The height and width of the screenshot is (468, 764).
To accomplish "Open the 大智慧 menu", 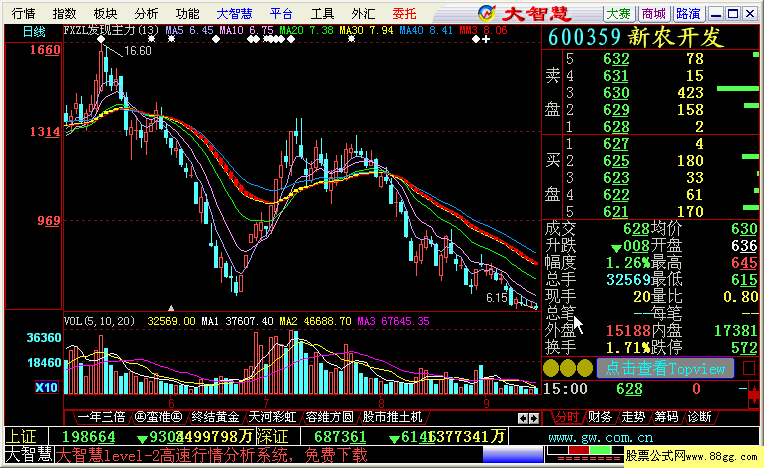I will 234,14.
